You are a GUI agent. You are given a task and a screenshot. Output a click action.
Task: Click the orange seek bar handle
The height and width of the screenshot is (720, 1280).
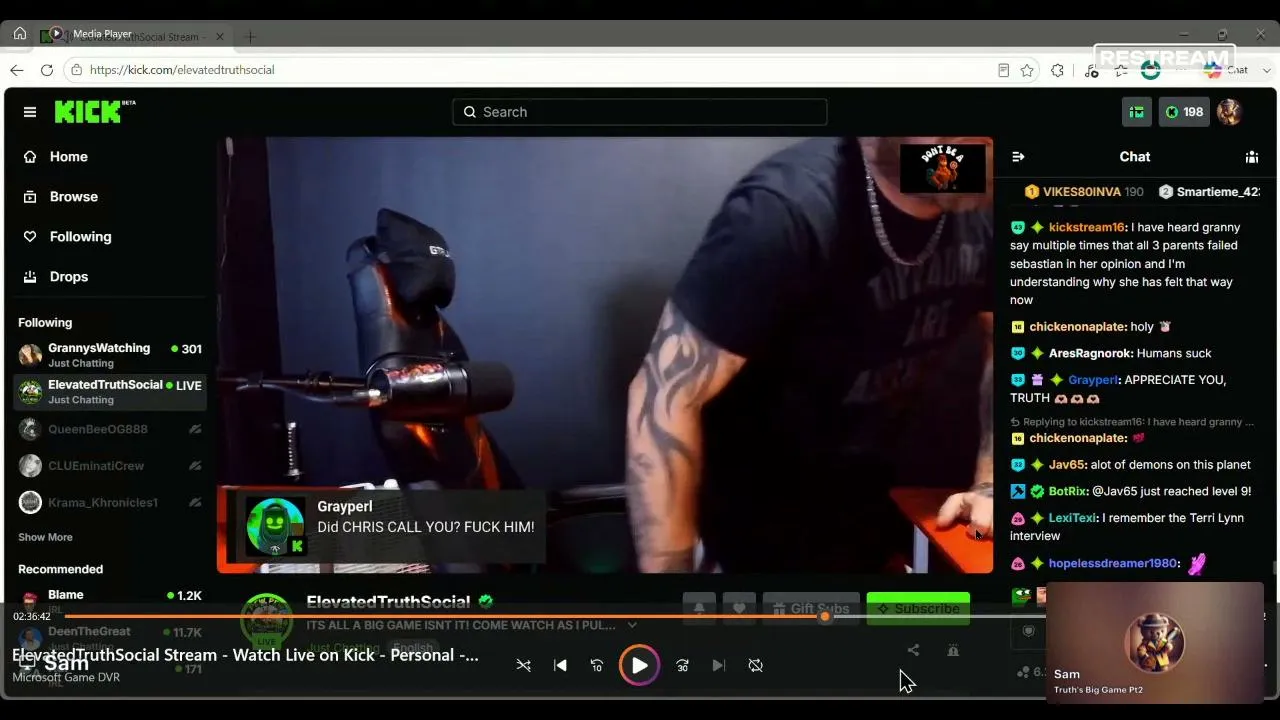(x=825, y=616)
